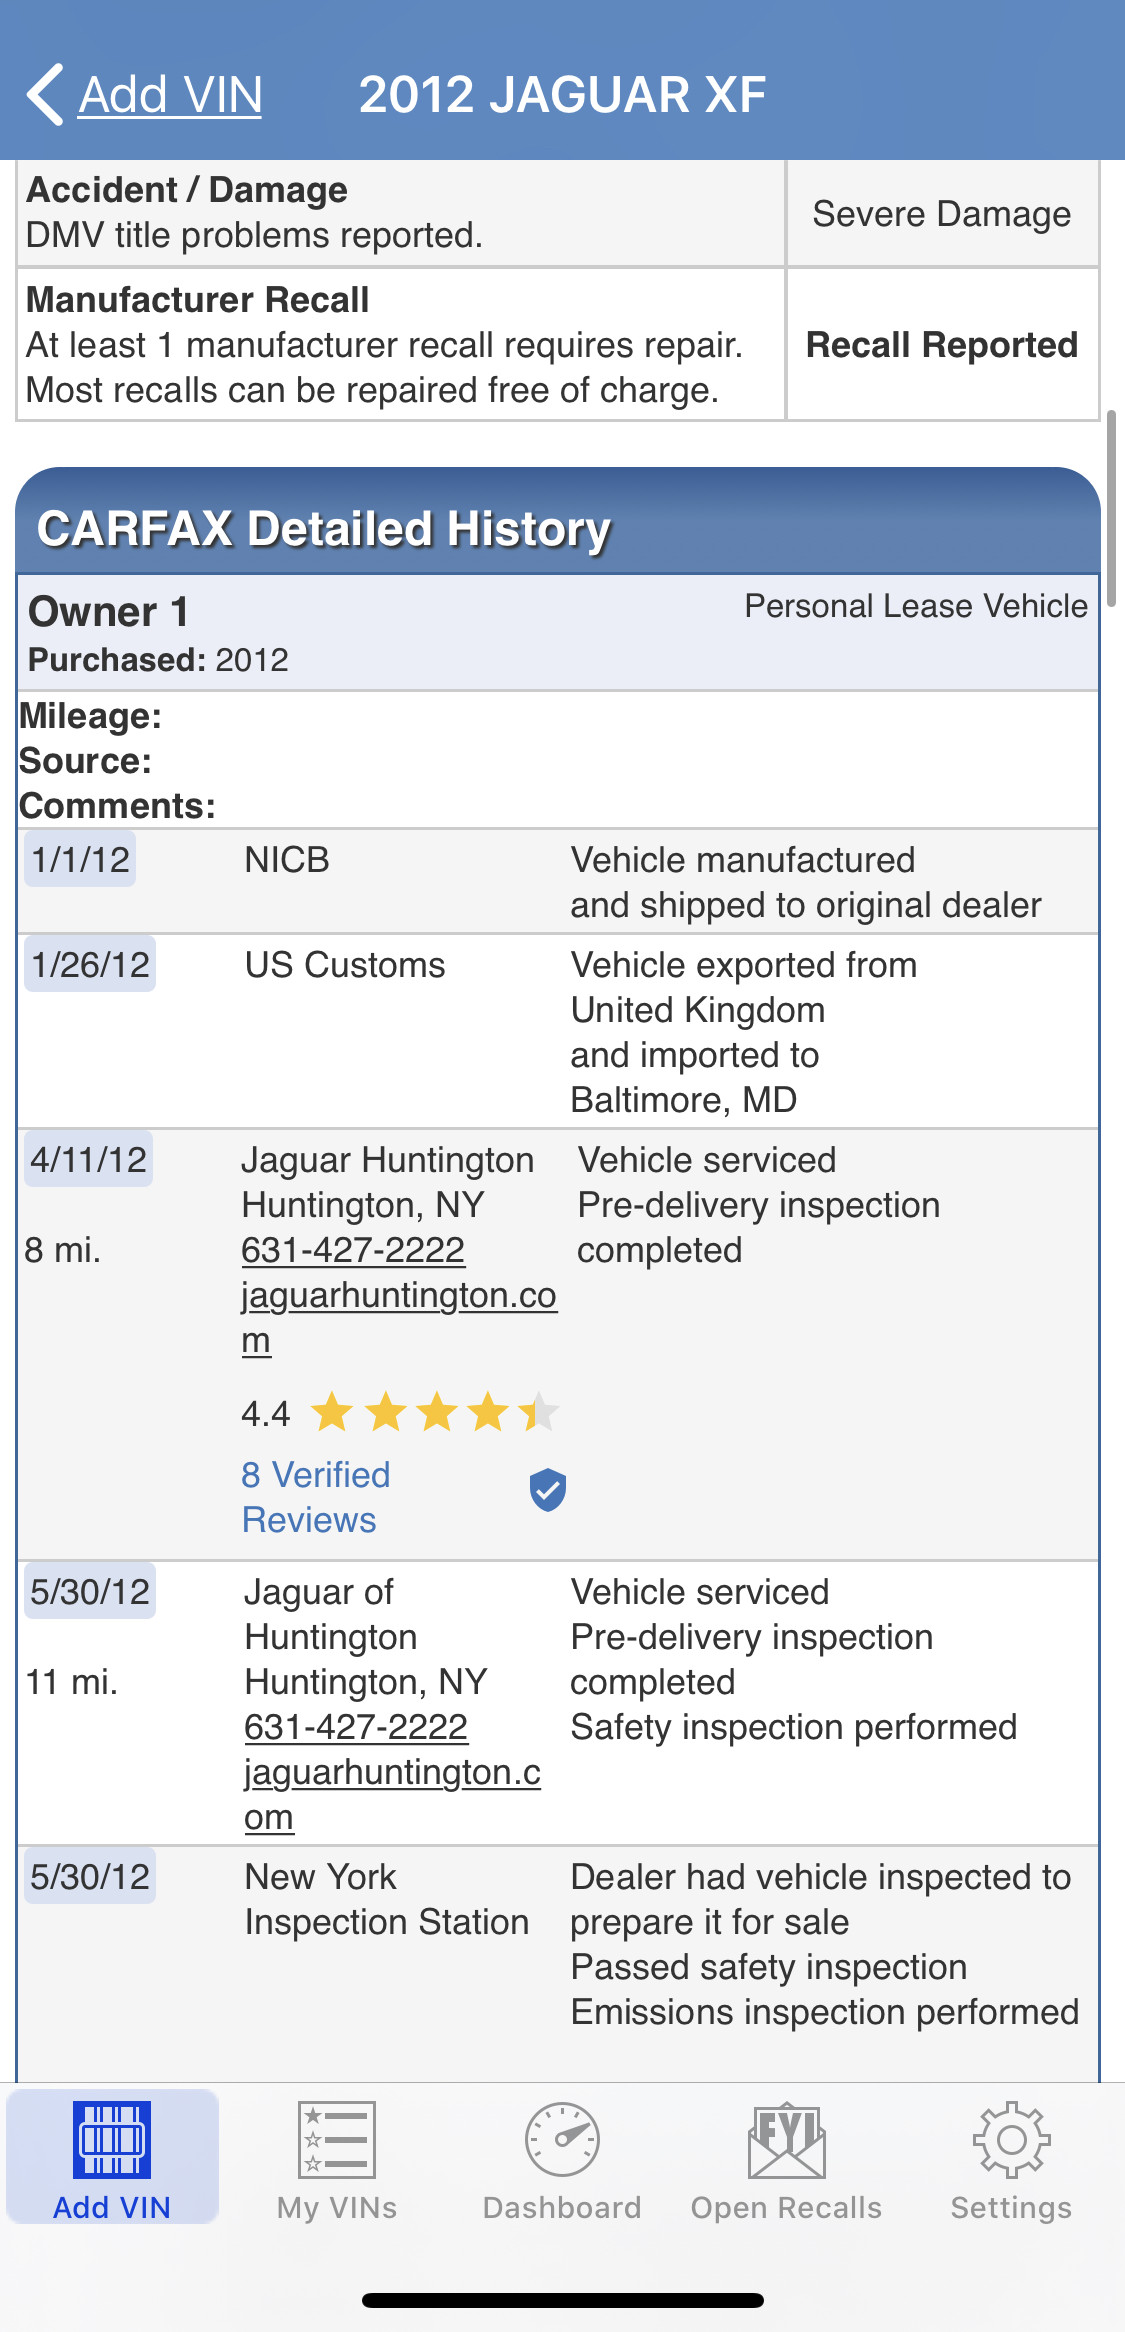Select the Recall Reported status cell
This screenshot has width=1125, height=2332.
[942, 345]
